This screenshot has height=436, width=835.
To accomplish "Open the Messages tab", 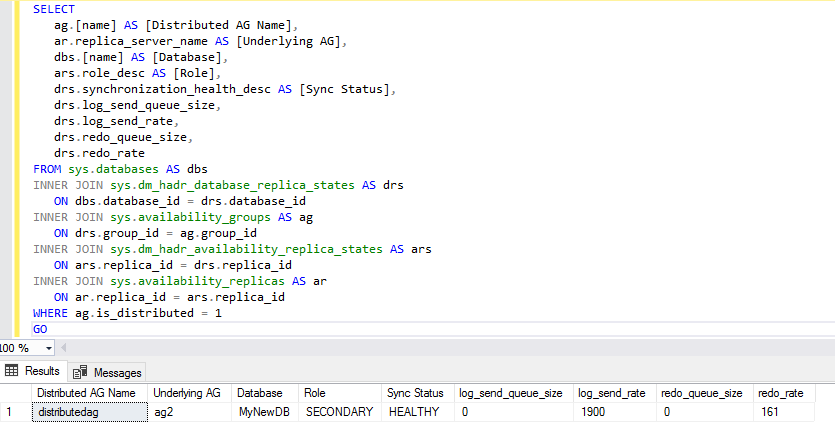I will (x=107, y=372).
